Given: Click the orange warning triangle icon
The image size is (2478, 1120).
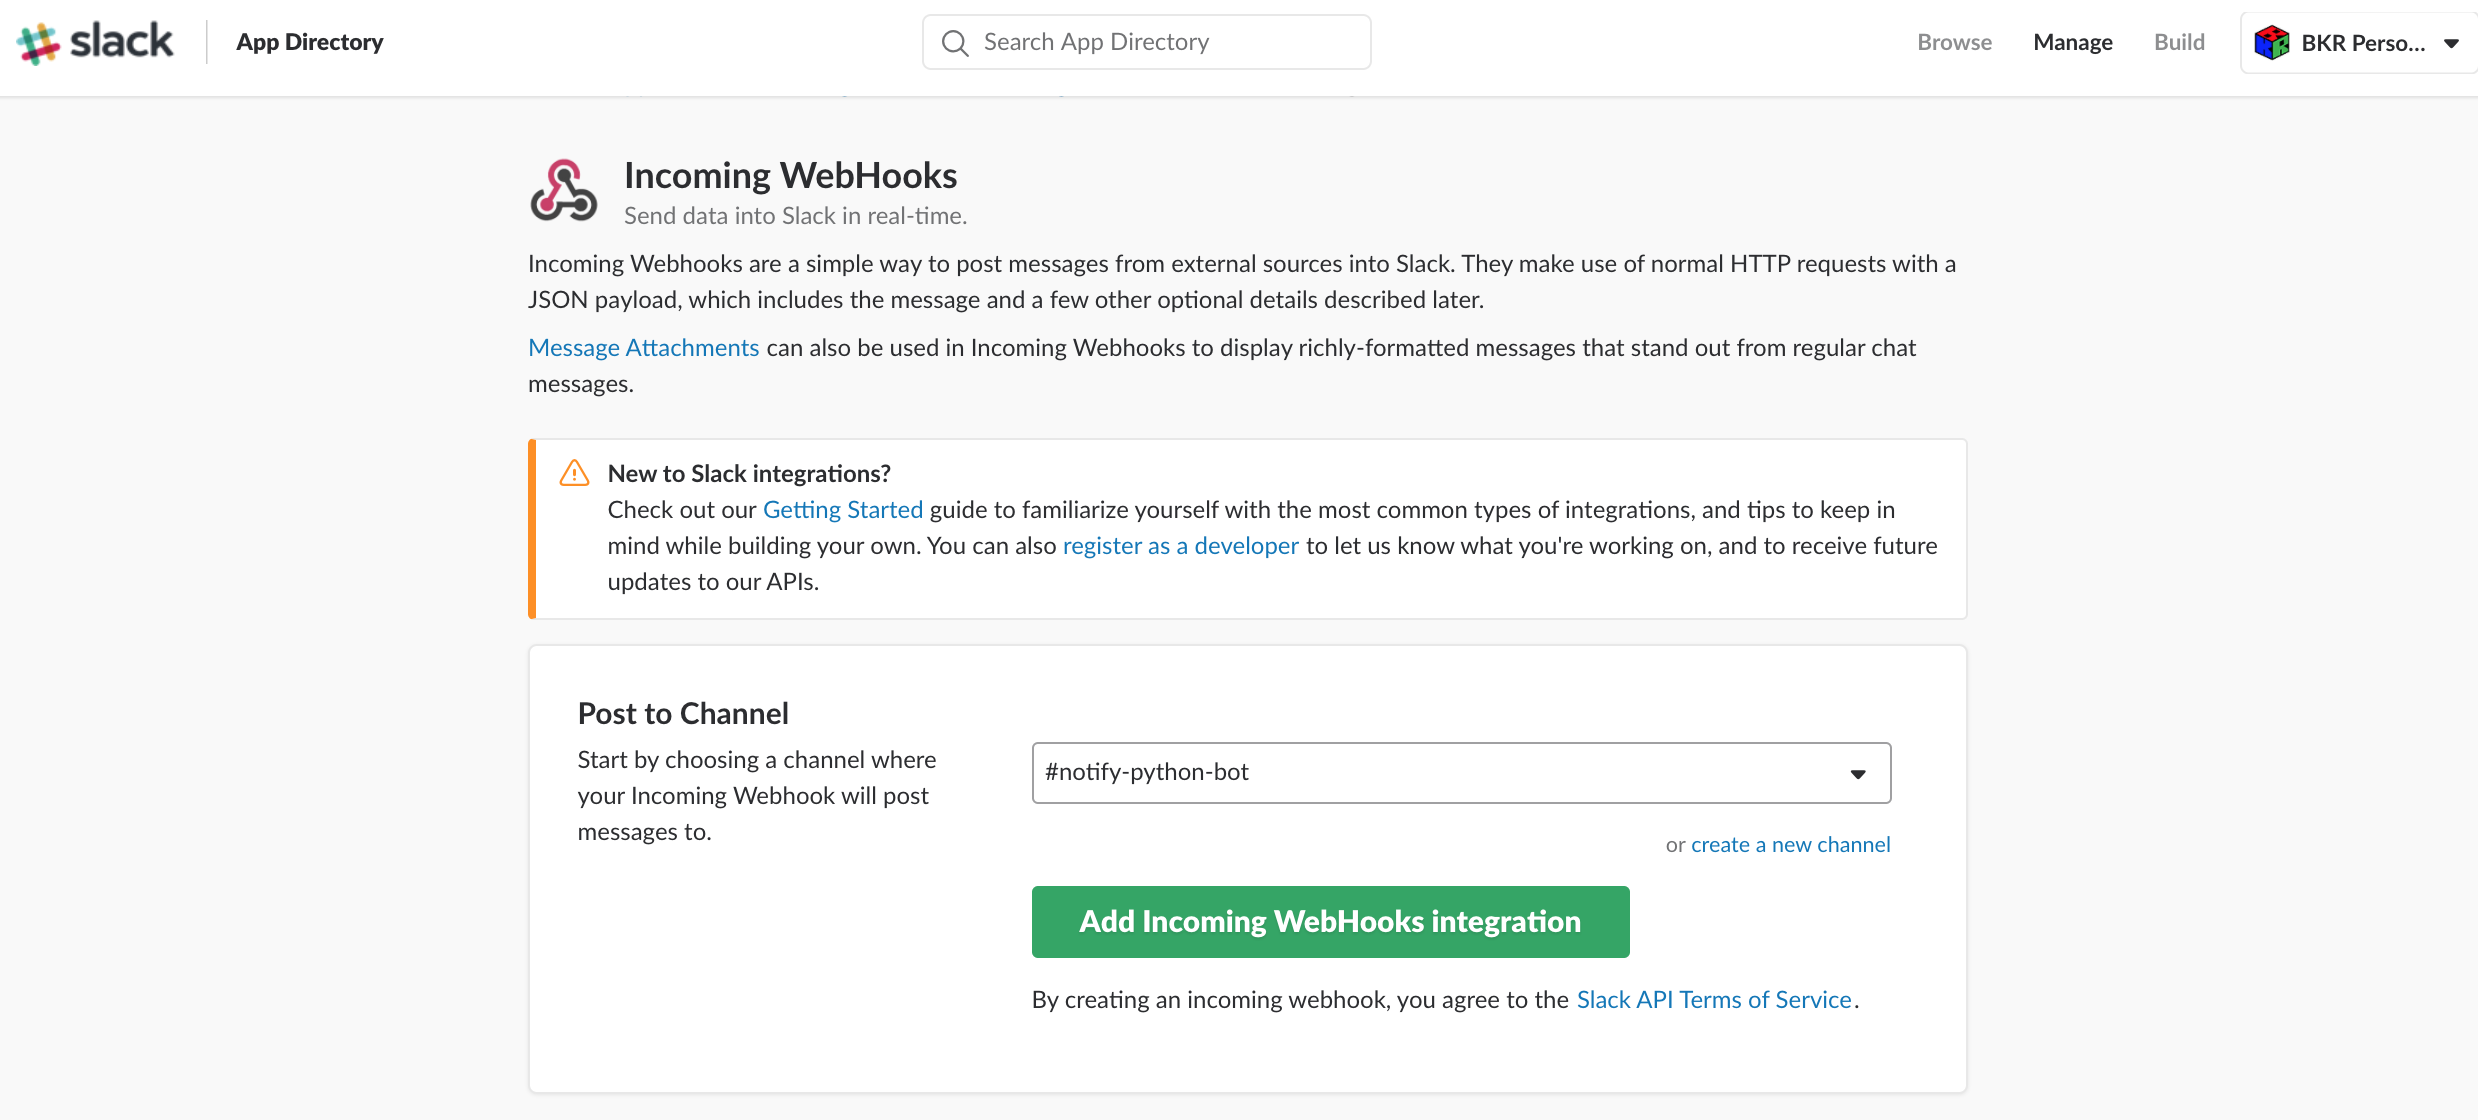Looking at the screenshot, I should (574, 473).
